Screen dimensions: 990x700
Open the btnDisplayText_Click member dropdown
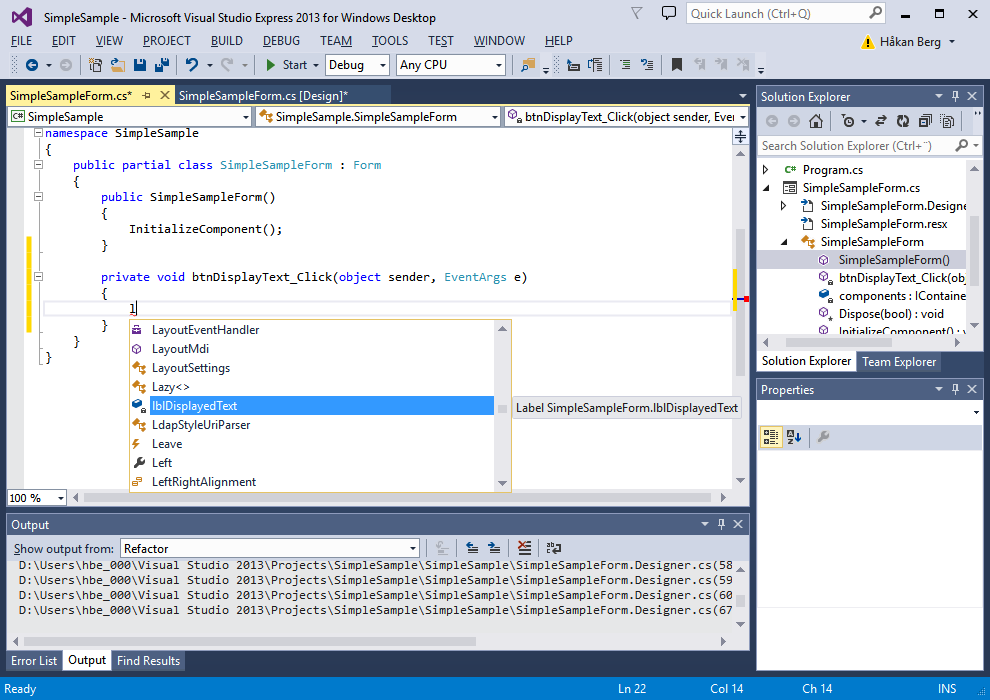pyautogui.click(x=626, y=117)
